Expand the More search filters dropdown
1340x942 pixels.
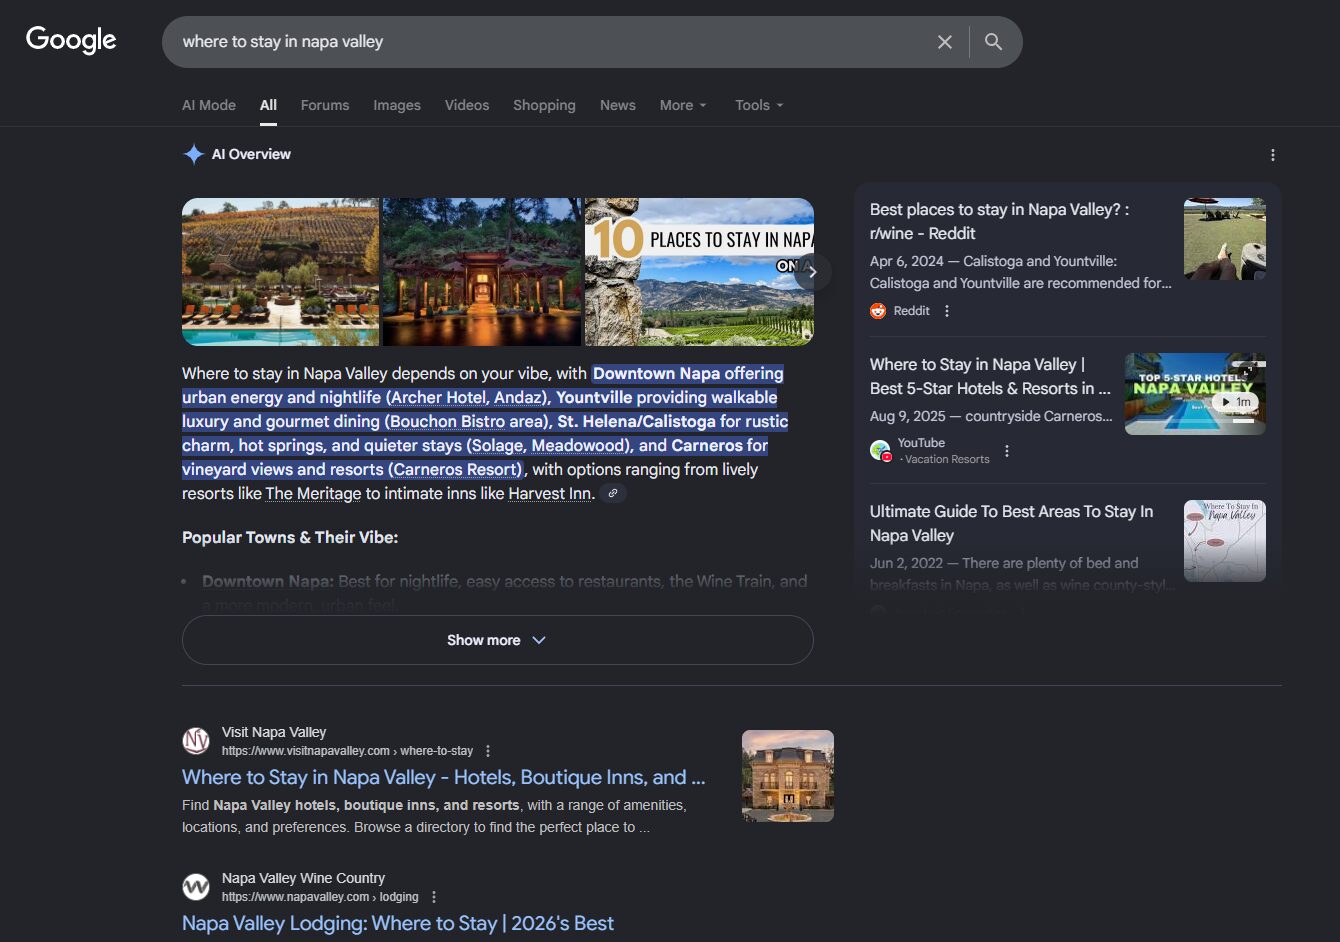(683, 105)
